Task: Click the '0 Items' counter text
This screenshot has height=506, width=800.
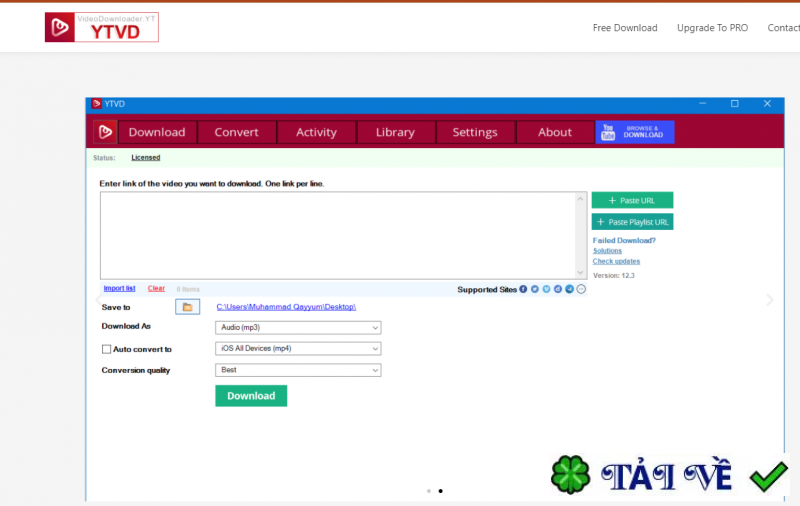Action: pos(188,289)
